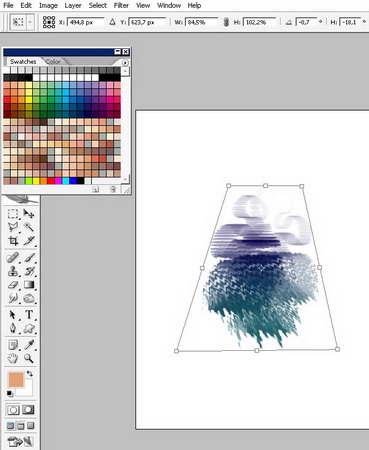Select the Move tool
The image size is (369, 450).
point(29,214)
